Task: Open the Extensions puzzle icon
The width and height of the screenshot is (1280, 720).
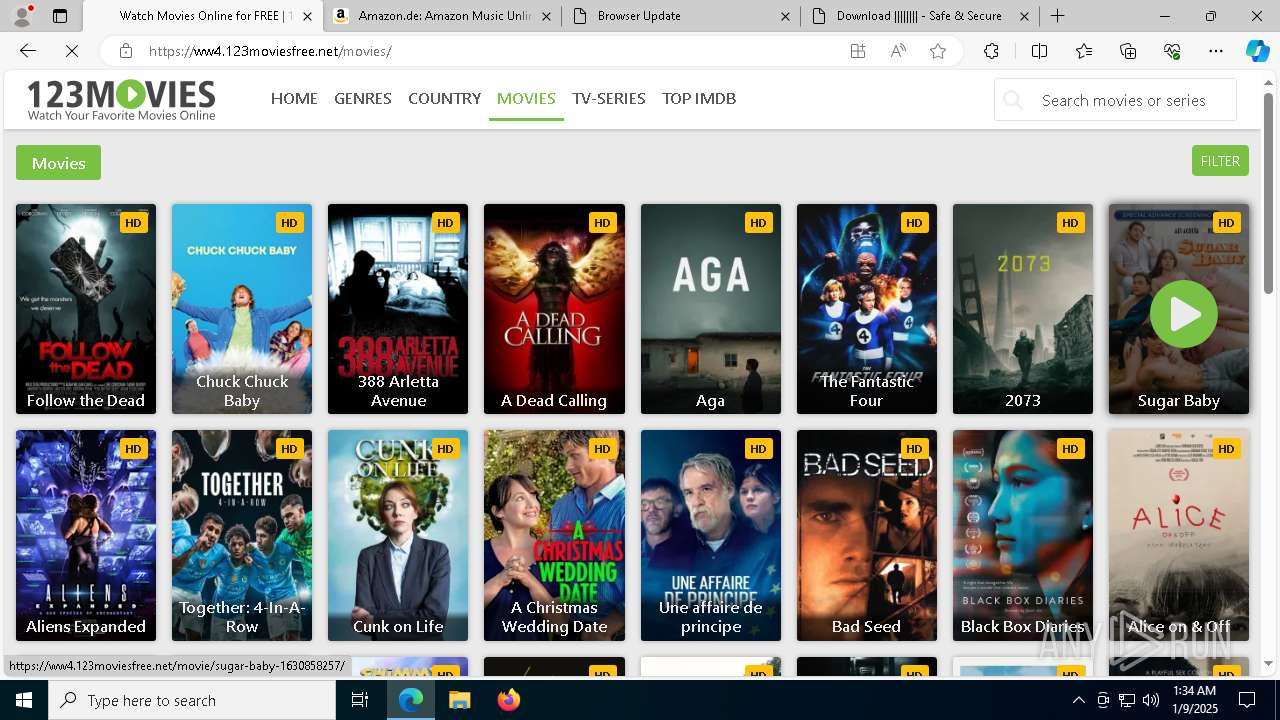Action: click(991, 51)
